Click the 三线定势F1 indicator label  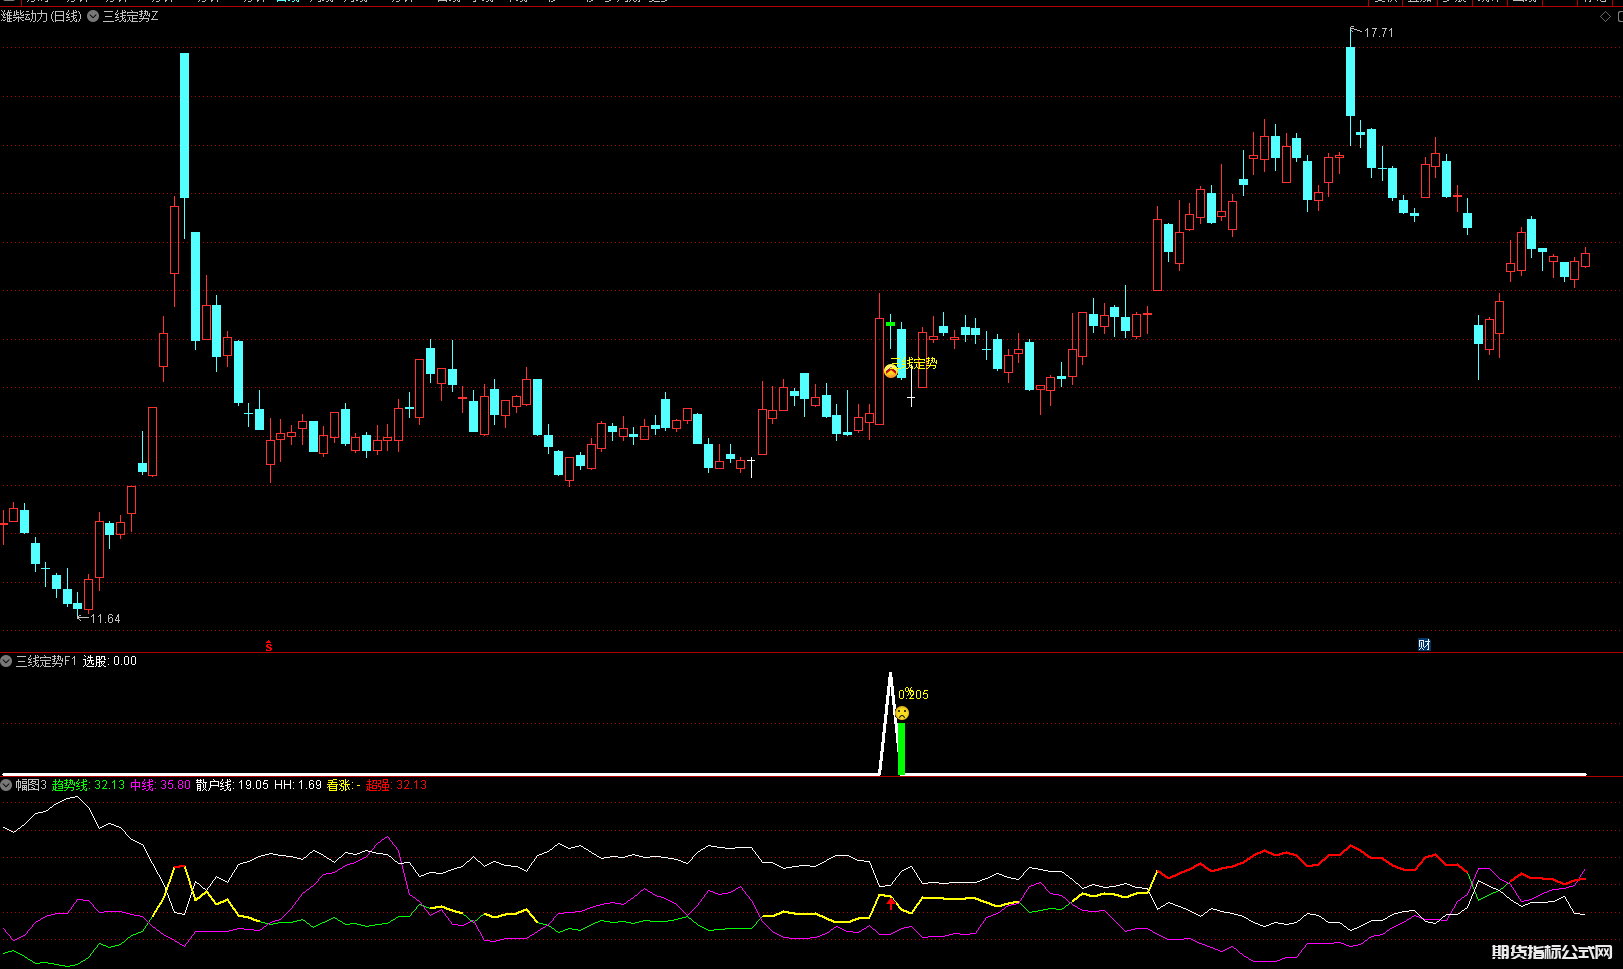(x=46, y=661)
